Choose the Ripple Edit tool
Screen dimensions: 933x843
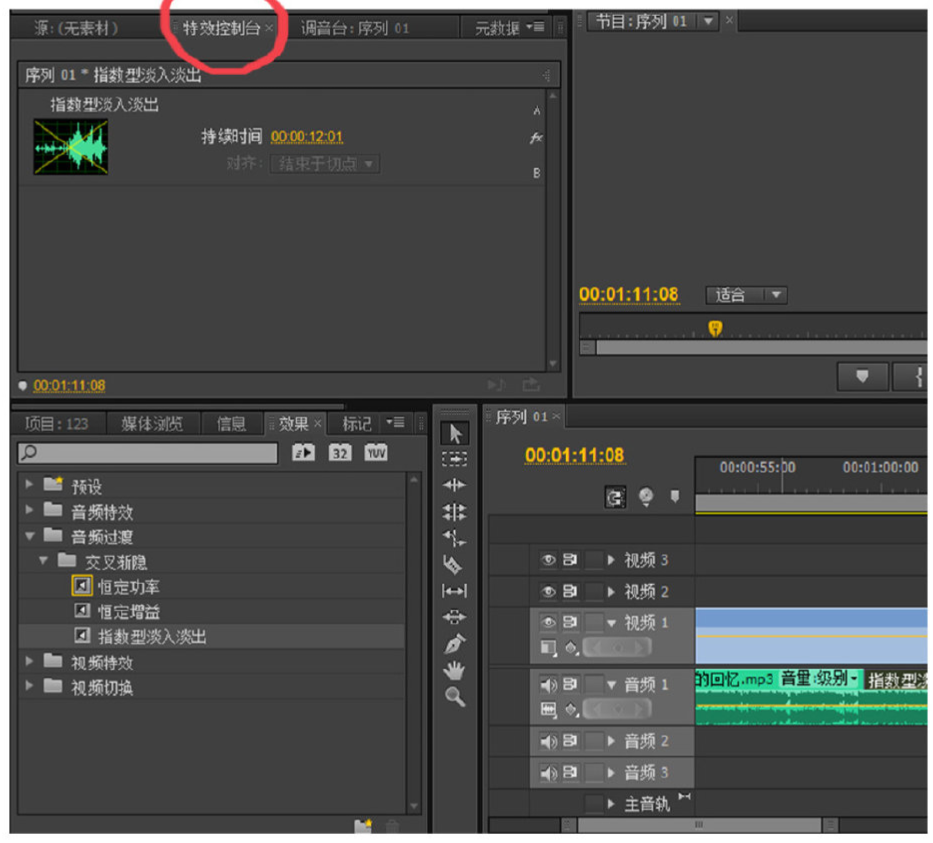point(454,485)
